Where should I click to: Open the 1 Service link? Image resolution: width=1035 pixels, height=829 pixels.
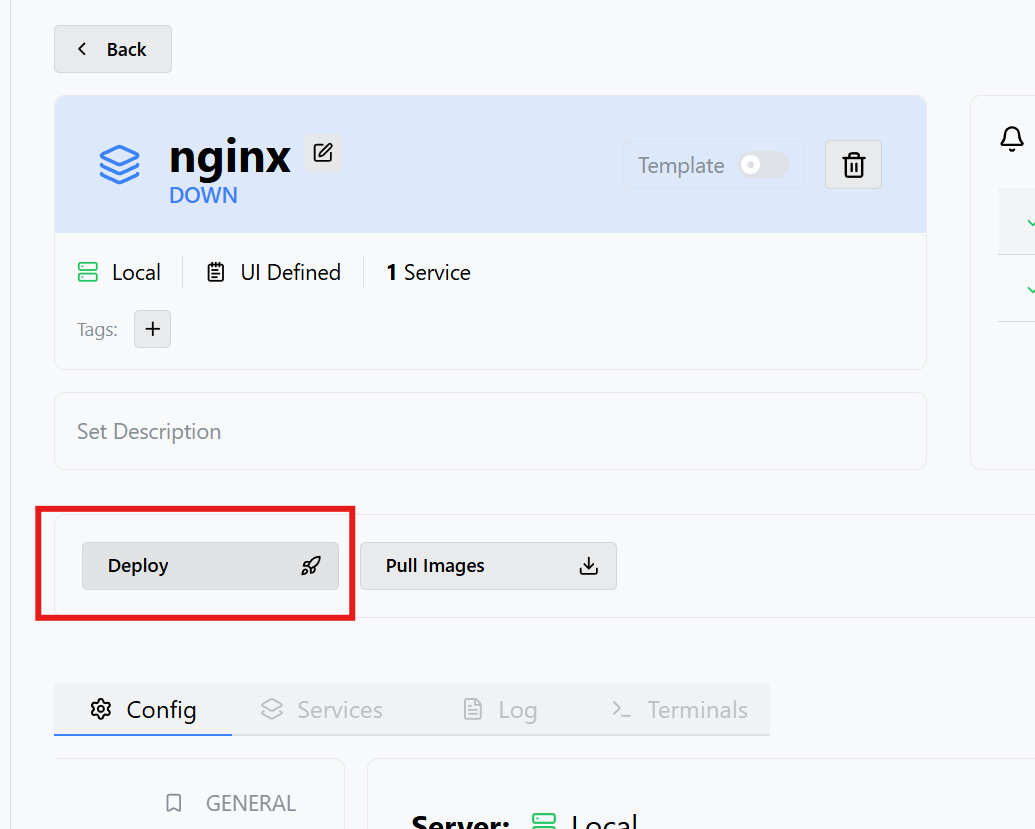428,272
